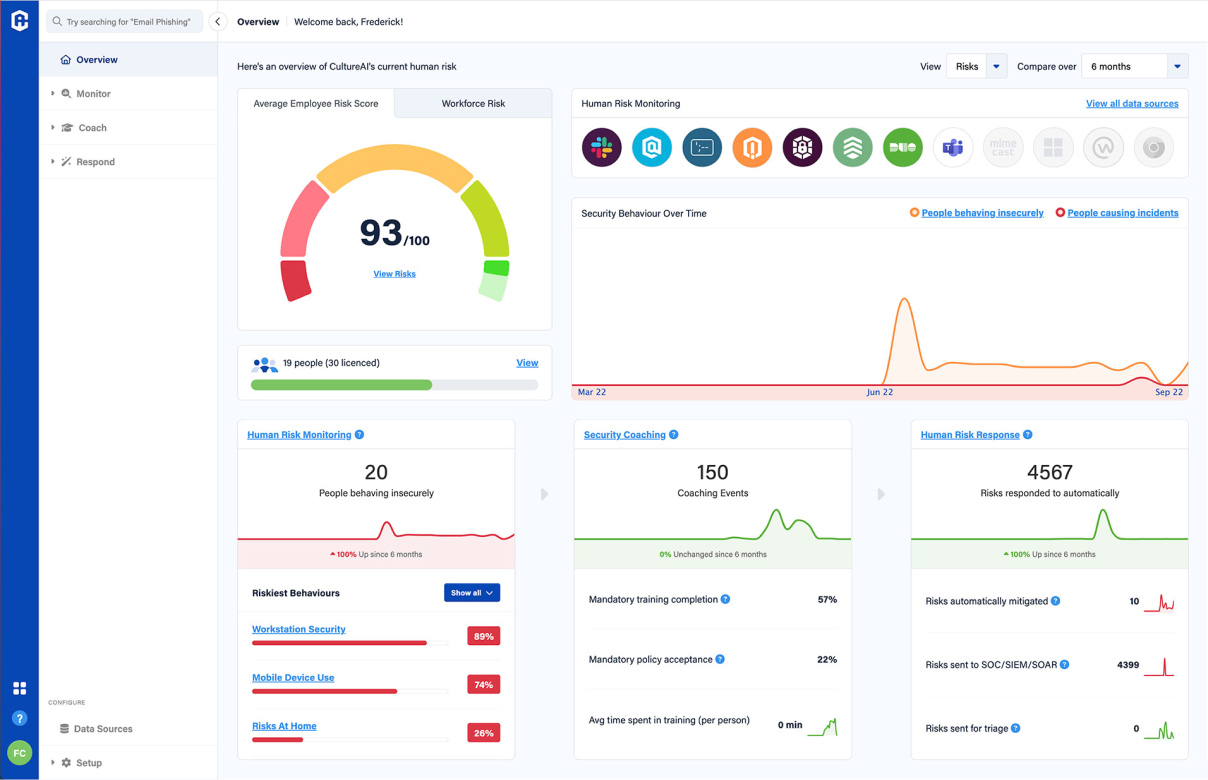This screenshot has height=780, width=1208.
Task: Open the Microsoft Teams data source
Action: [952, 147]
